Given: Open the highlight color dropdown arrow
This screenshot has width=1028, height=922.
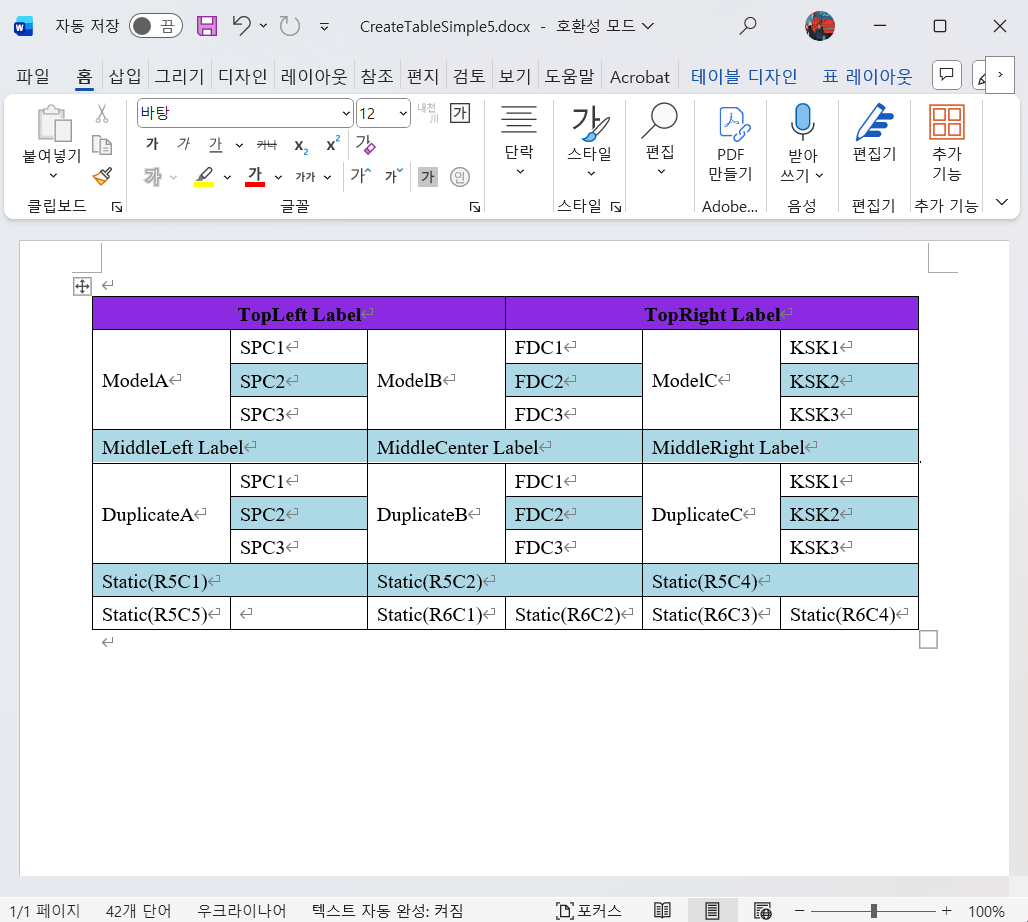Looking at the screenshot, I should (x=227, y=177).
